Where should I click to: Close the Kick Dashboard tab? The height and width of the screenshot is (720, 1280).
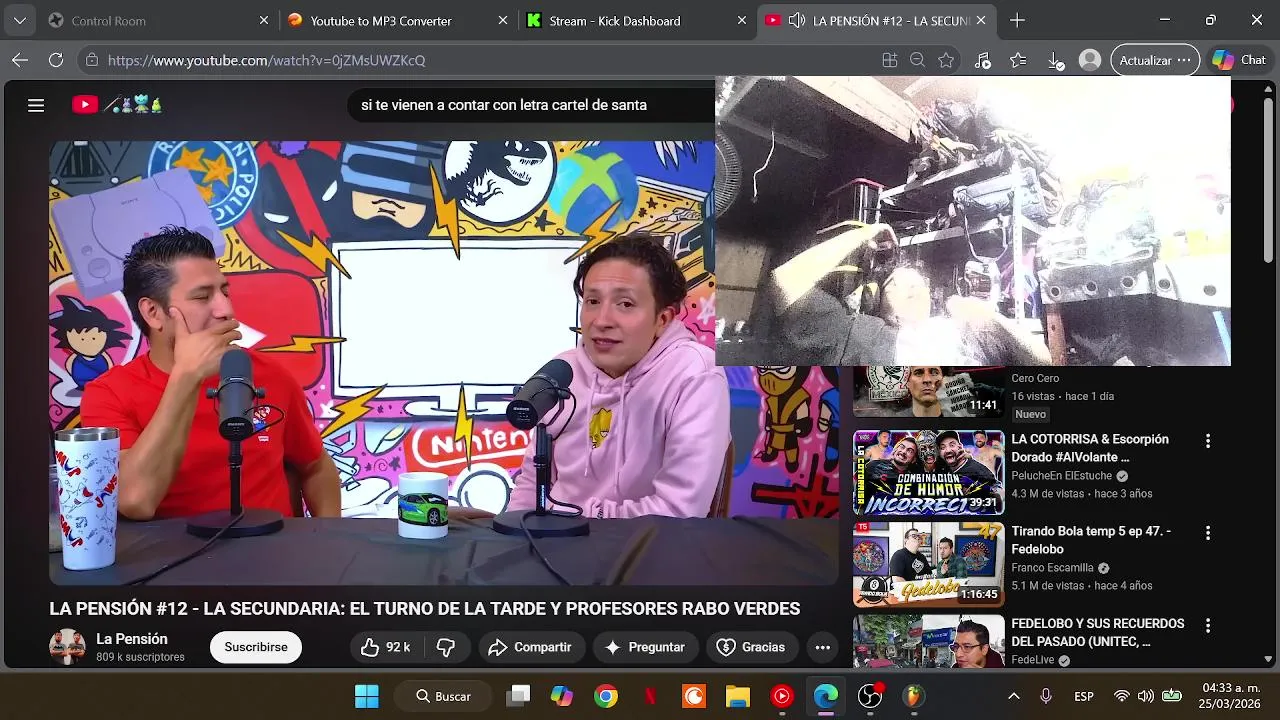pos(742,20)
